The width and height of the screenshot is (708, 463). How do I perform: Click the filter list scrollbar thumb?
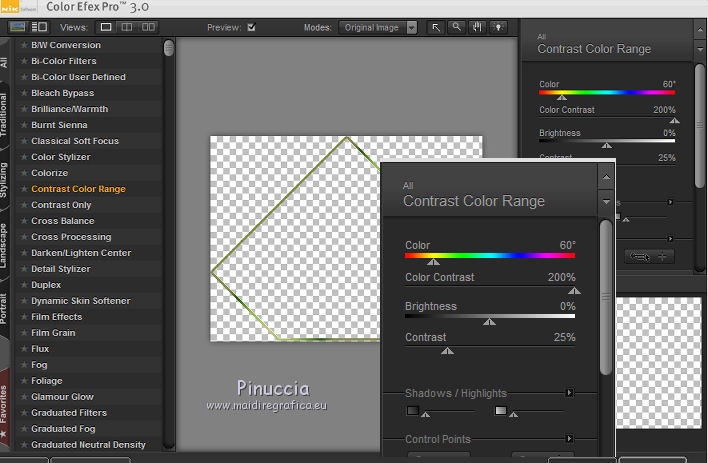pyautogui.click(x=169, y=48)
